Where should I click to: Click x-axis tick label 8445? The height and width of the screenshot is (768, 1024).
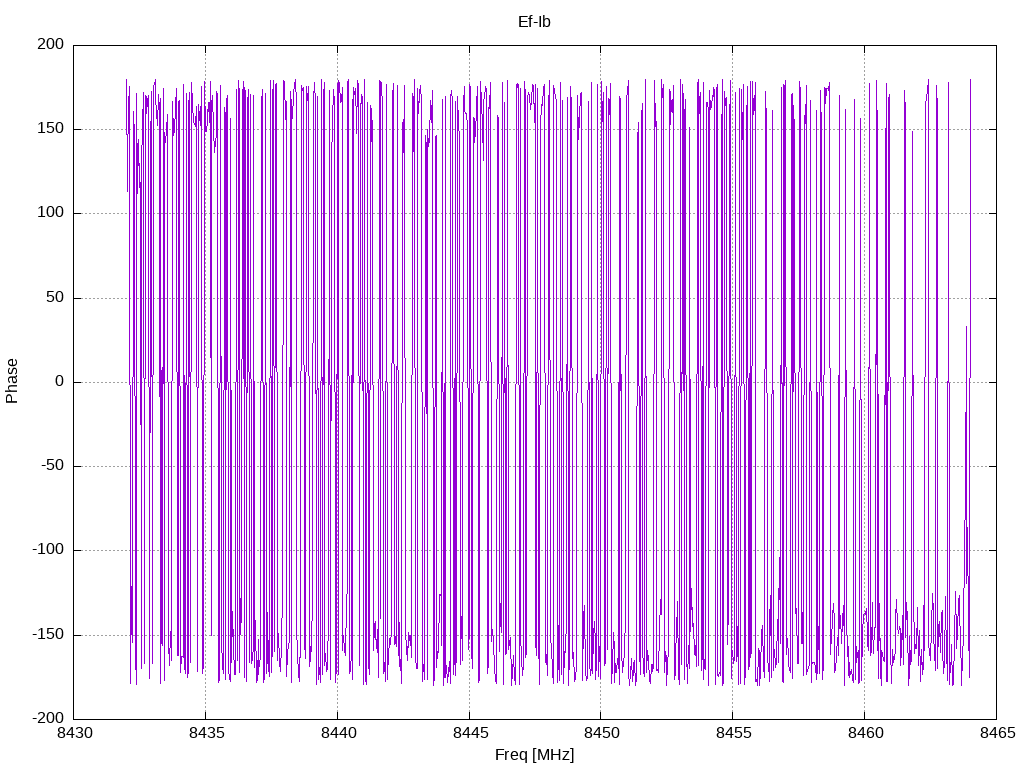point(470,733)
